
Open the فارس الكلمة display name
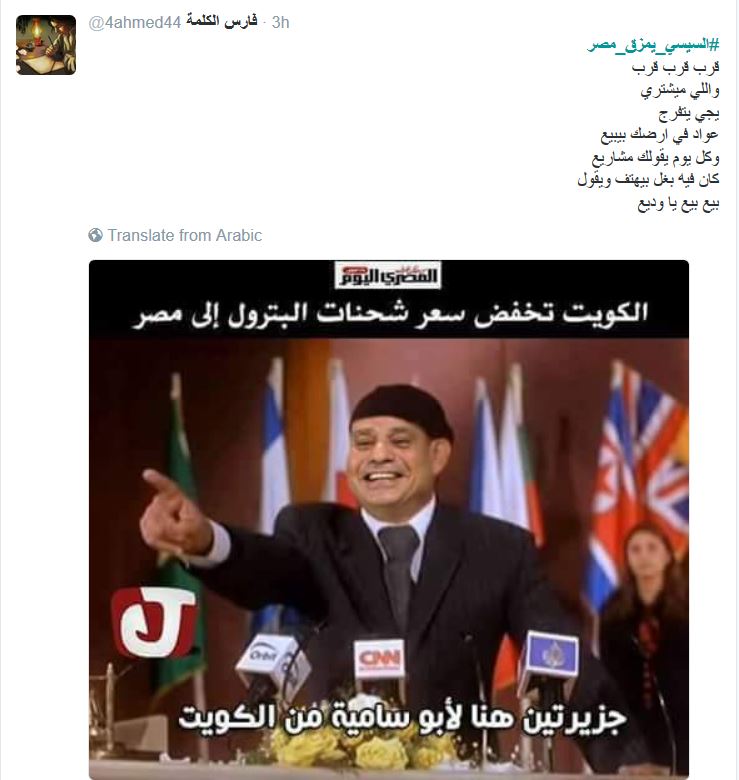[x=222, y=21]
